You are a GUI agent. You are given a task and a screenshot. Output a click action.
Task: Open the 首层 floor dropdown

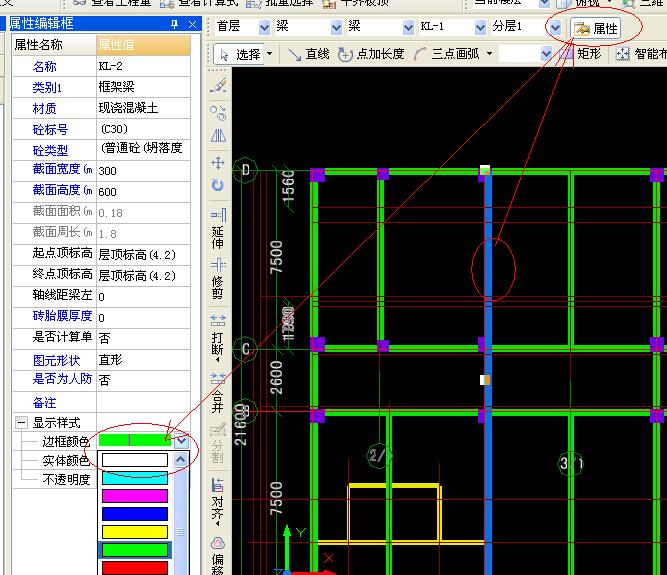(264, 28)
